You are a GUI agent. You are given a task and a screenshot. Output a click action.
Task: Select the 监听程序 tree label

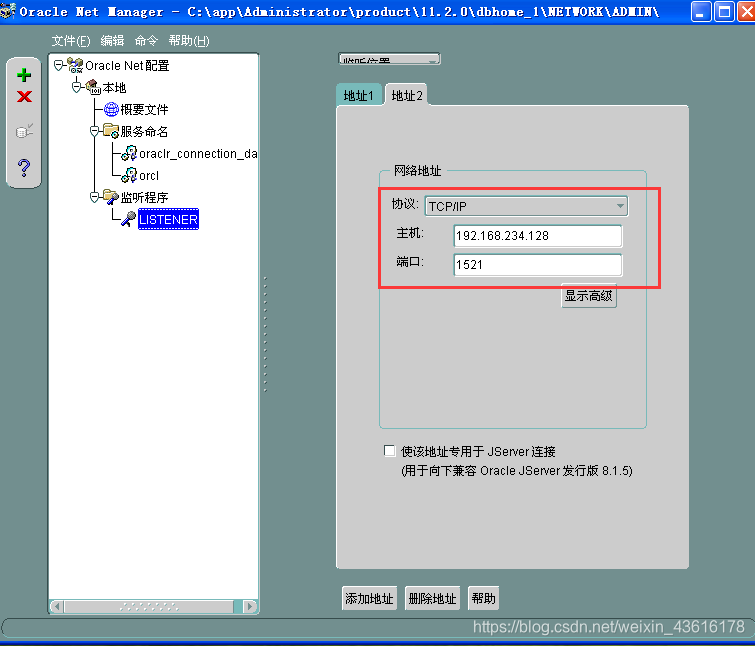point(144,197)
